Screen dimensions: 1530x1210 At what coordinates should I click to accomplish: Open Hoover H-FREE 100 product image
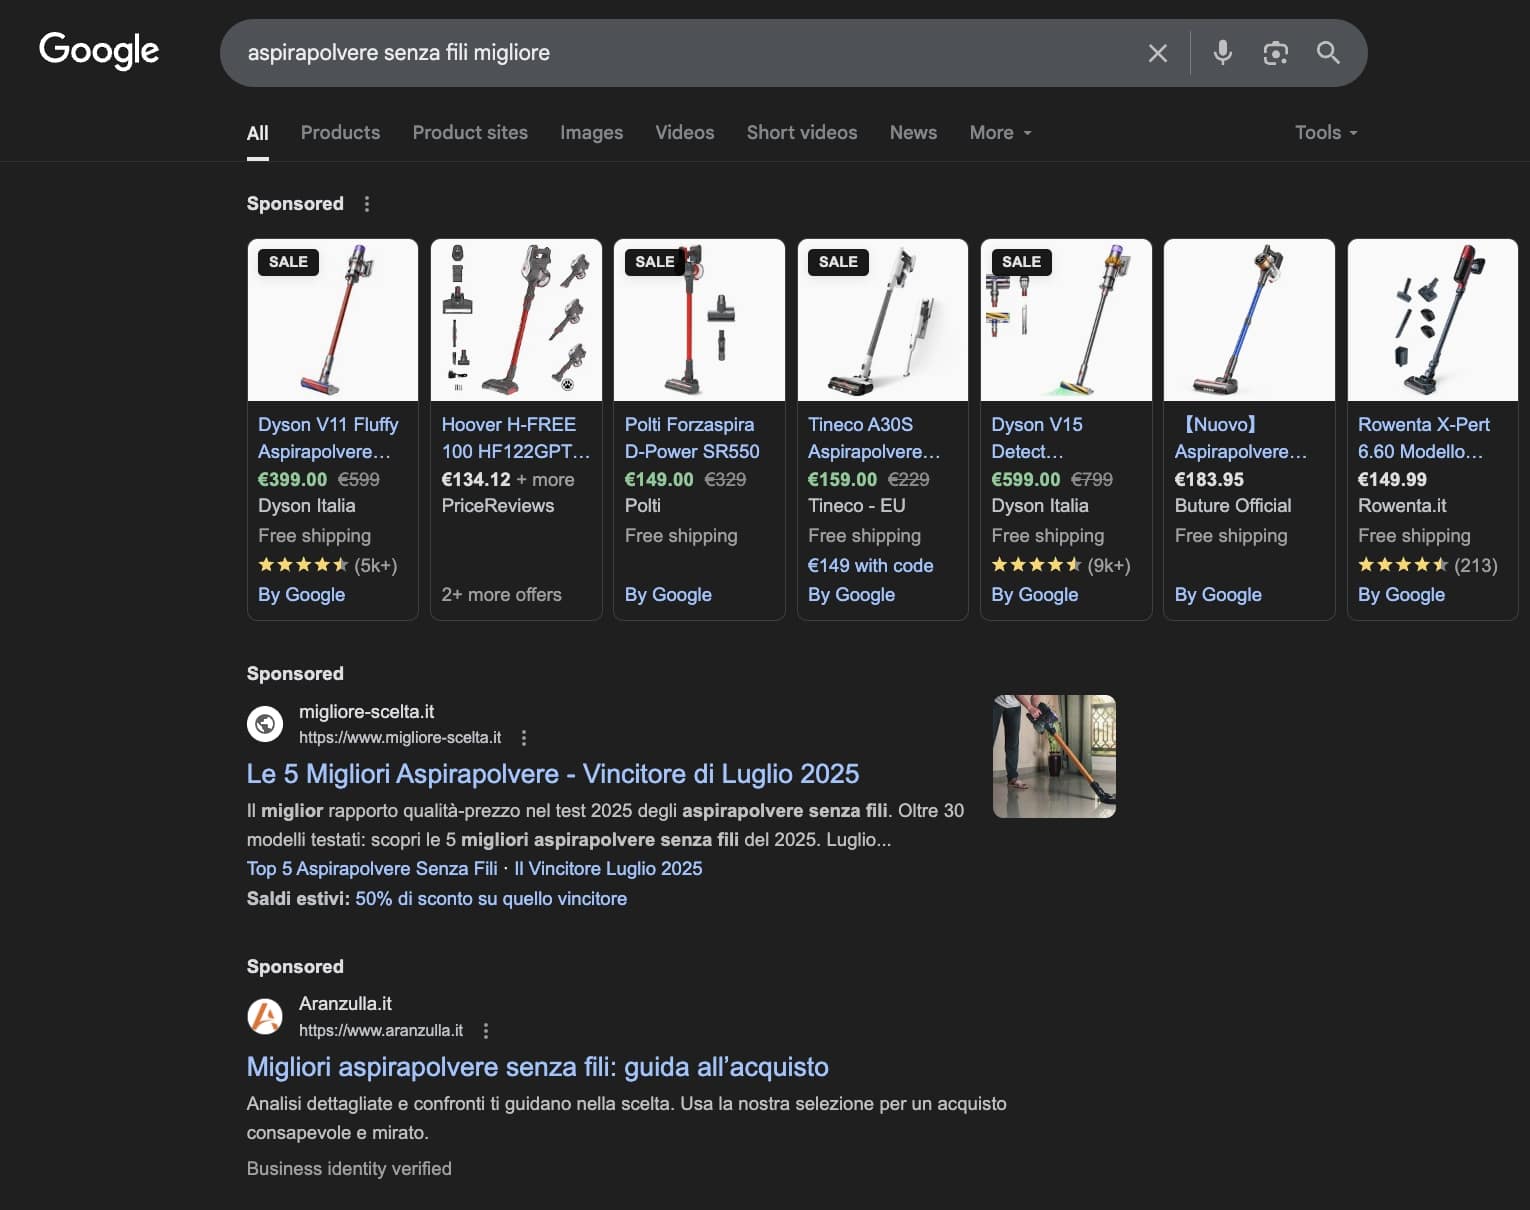pyautogui.click(x=516, y=320)
